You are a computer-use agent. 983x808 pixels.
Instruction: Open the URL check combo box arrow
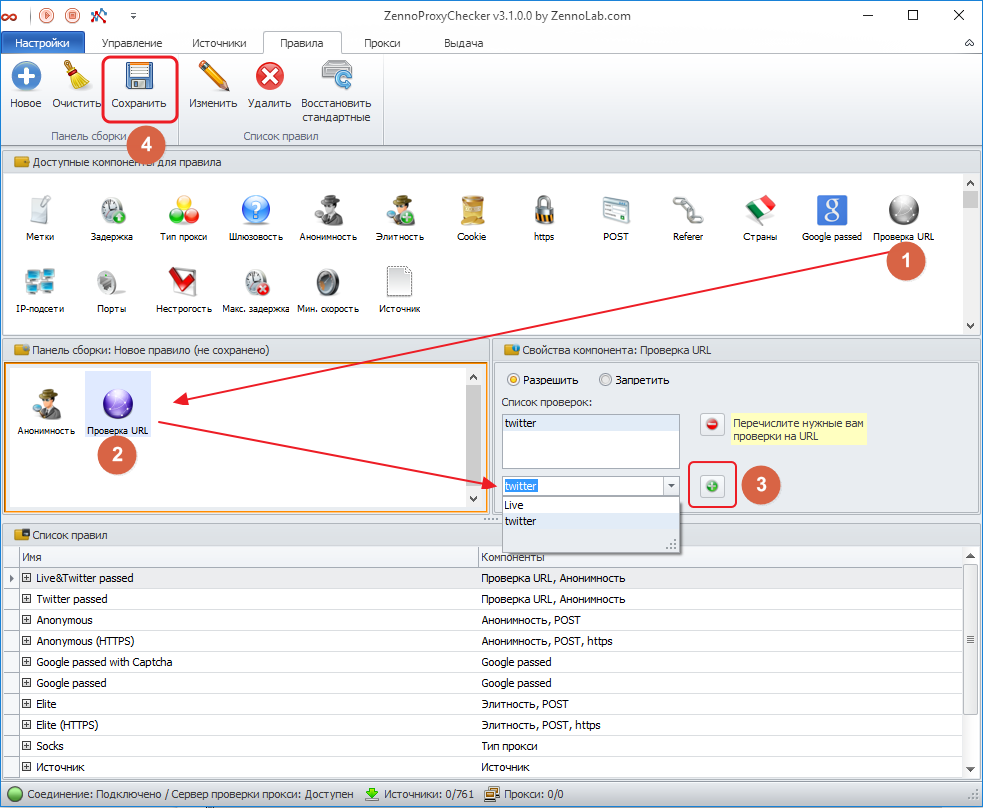[x=671, y=486]
